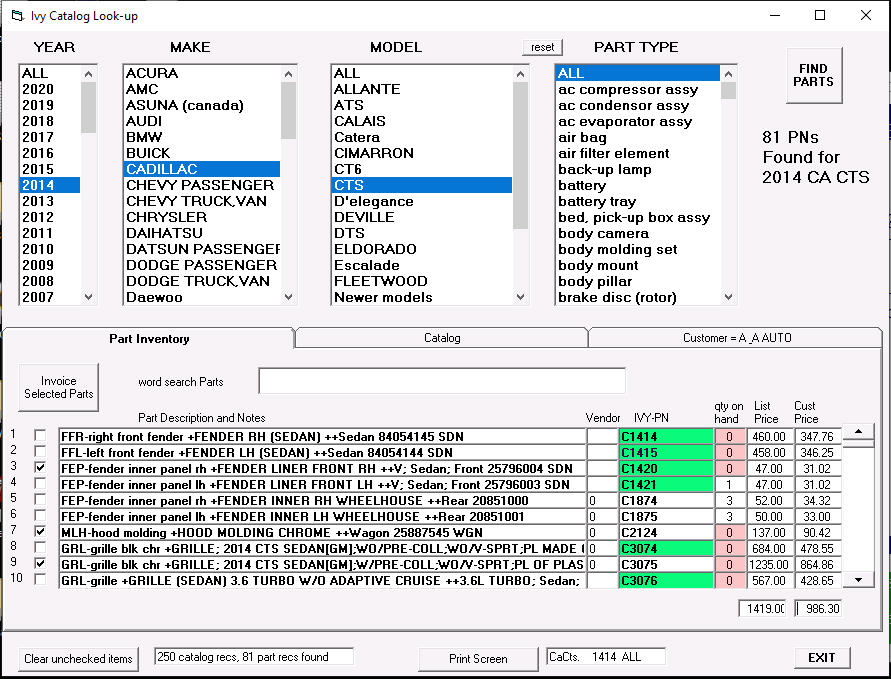Screen dimensions: 891x679
Task: Select CHRYSLER in MAKE list
Action: [x=202, y=217]
